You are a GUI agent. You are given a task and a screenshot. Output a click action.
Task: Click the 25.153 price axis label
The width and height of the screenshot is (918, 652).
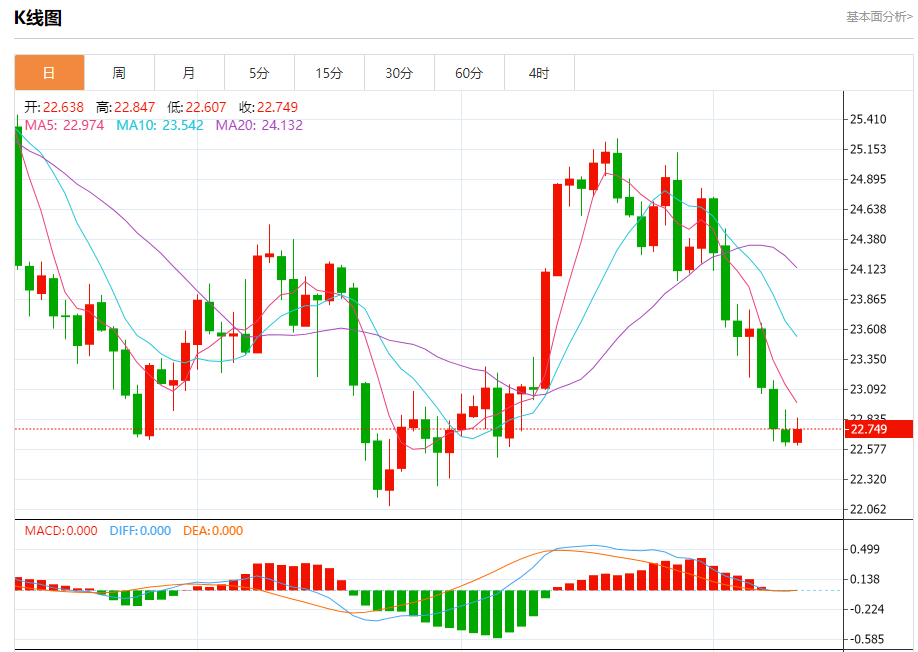[x=868, y=149]
